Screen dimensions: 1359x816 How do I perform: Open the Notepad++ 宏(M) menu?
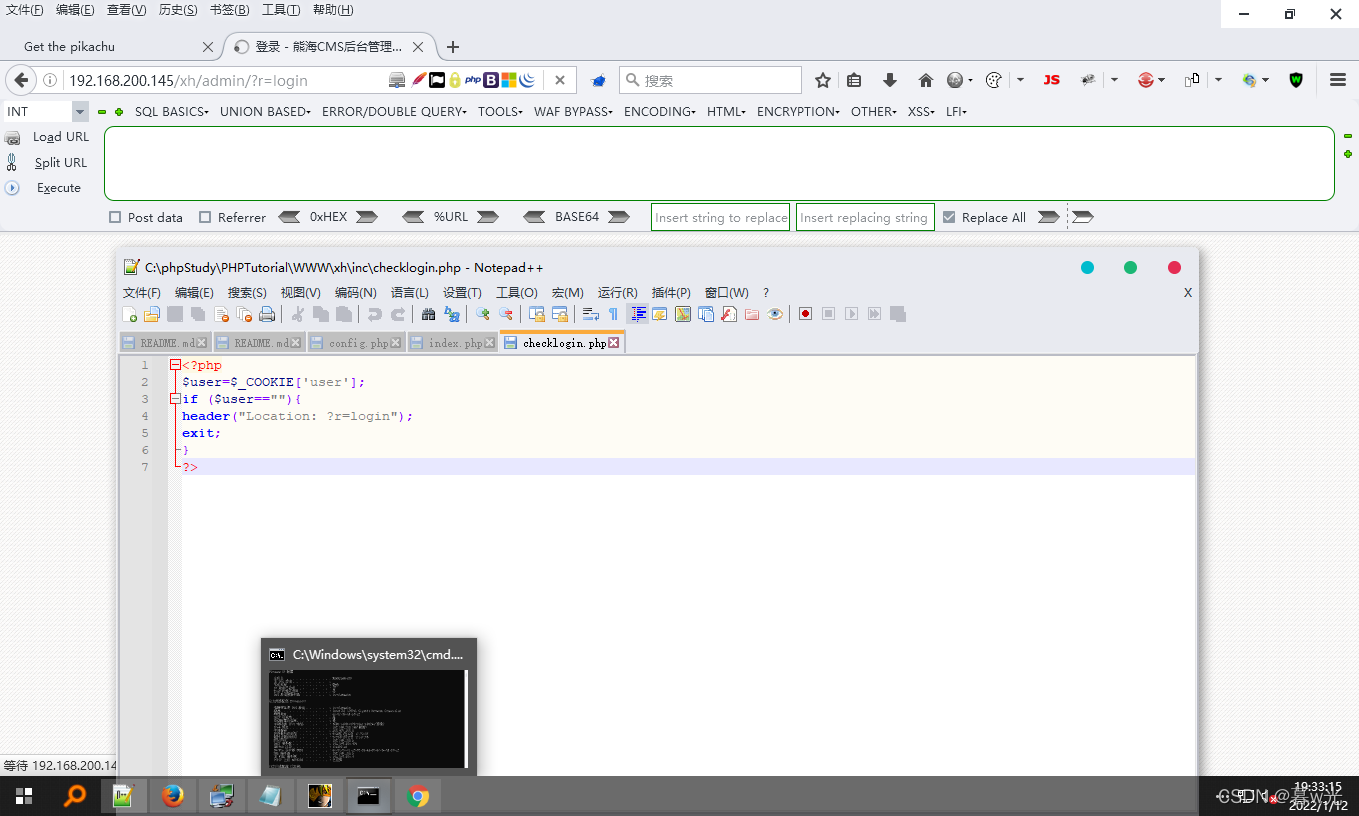pos(567,293)
